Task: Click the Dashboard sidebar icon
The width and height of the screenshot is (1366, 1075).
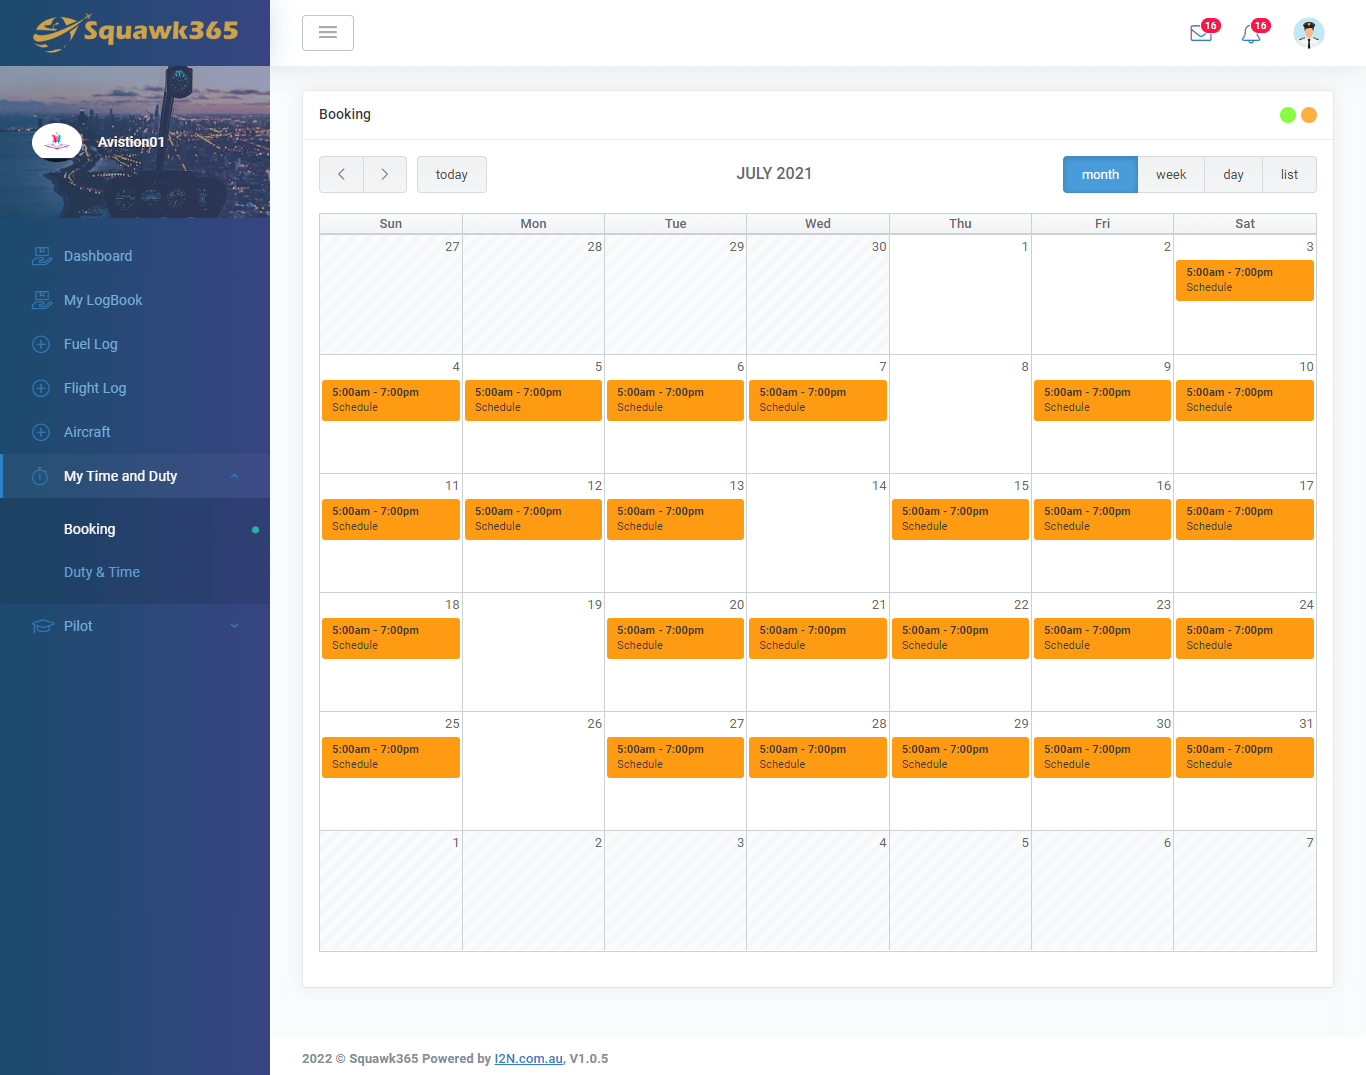Action: pos(41,256)
